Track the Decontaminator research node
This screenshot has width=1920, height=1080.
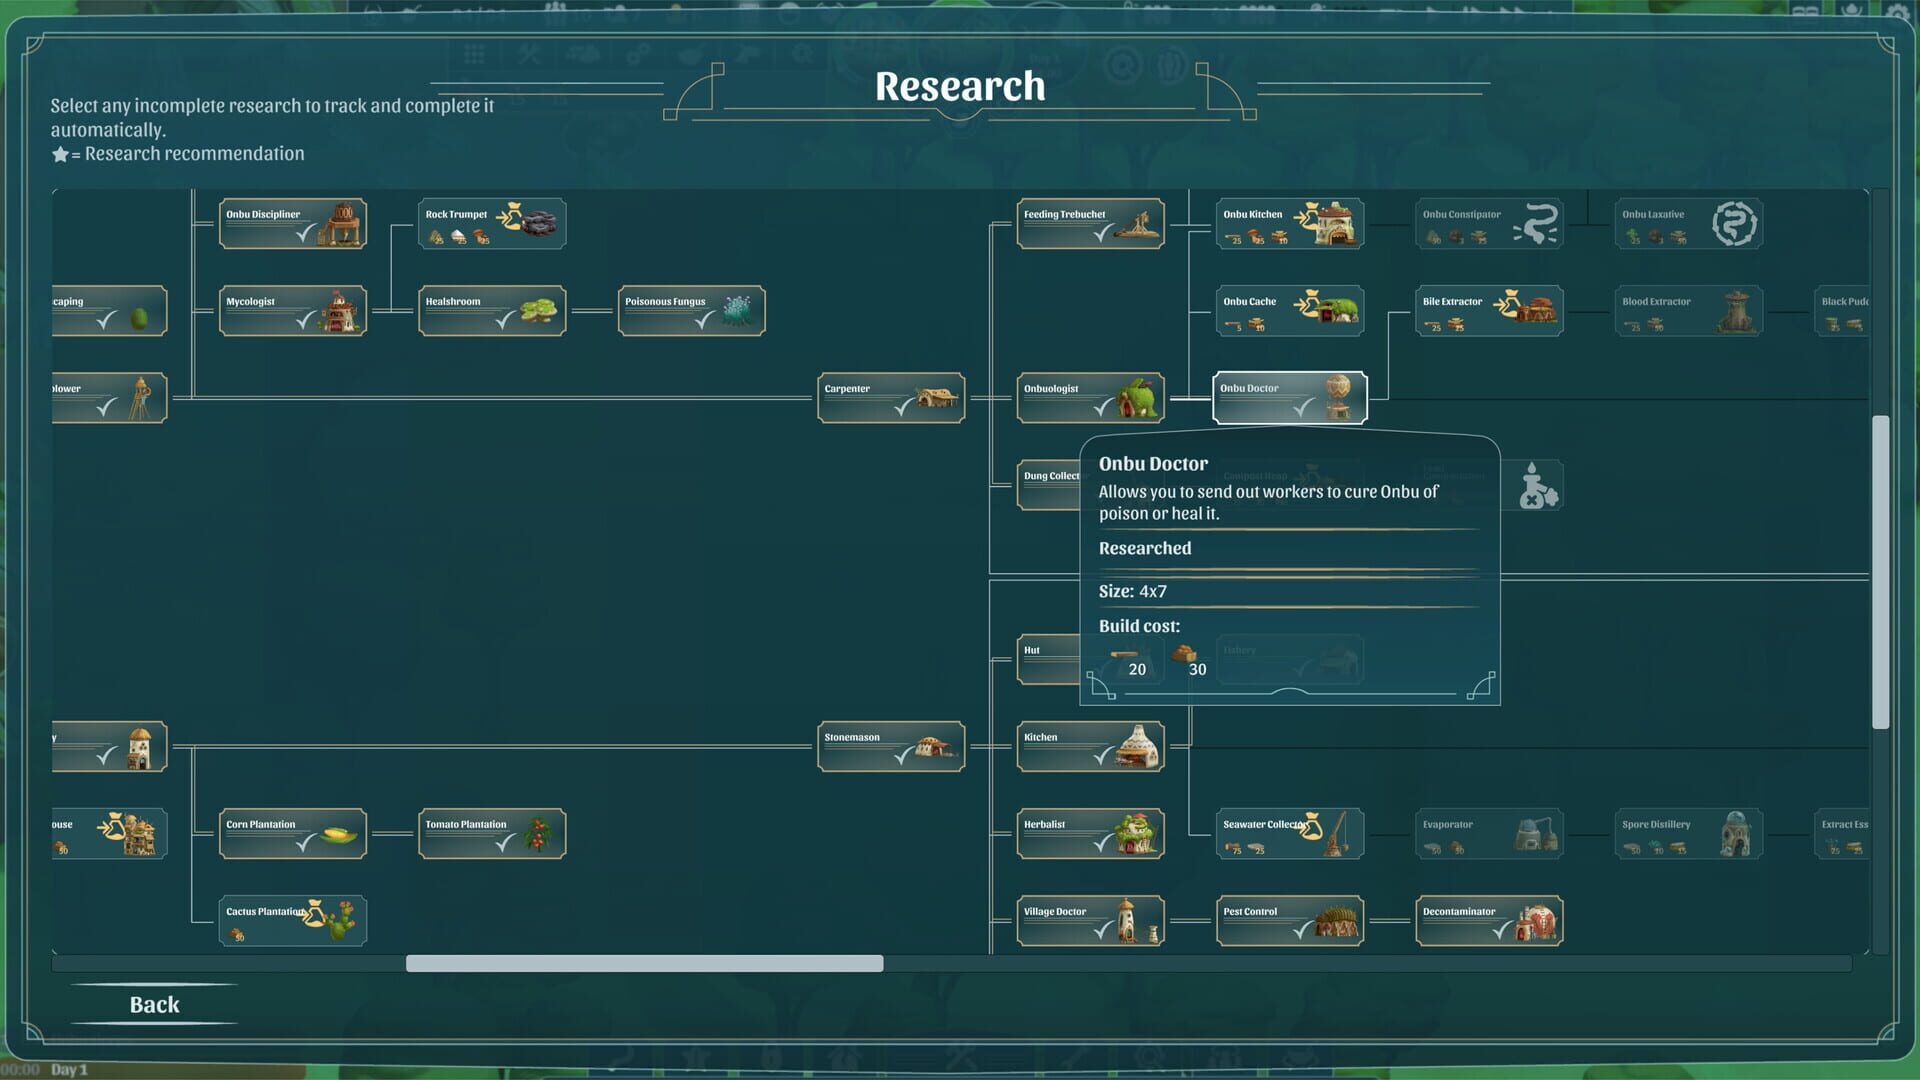(1489, 920)
